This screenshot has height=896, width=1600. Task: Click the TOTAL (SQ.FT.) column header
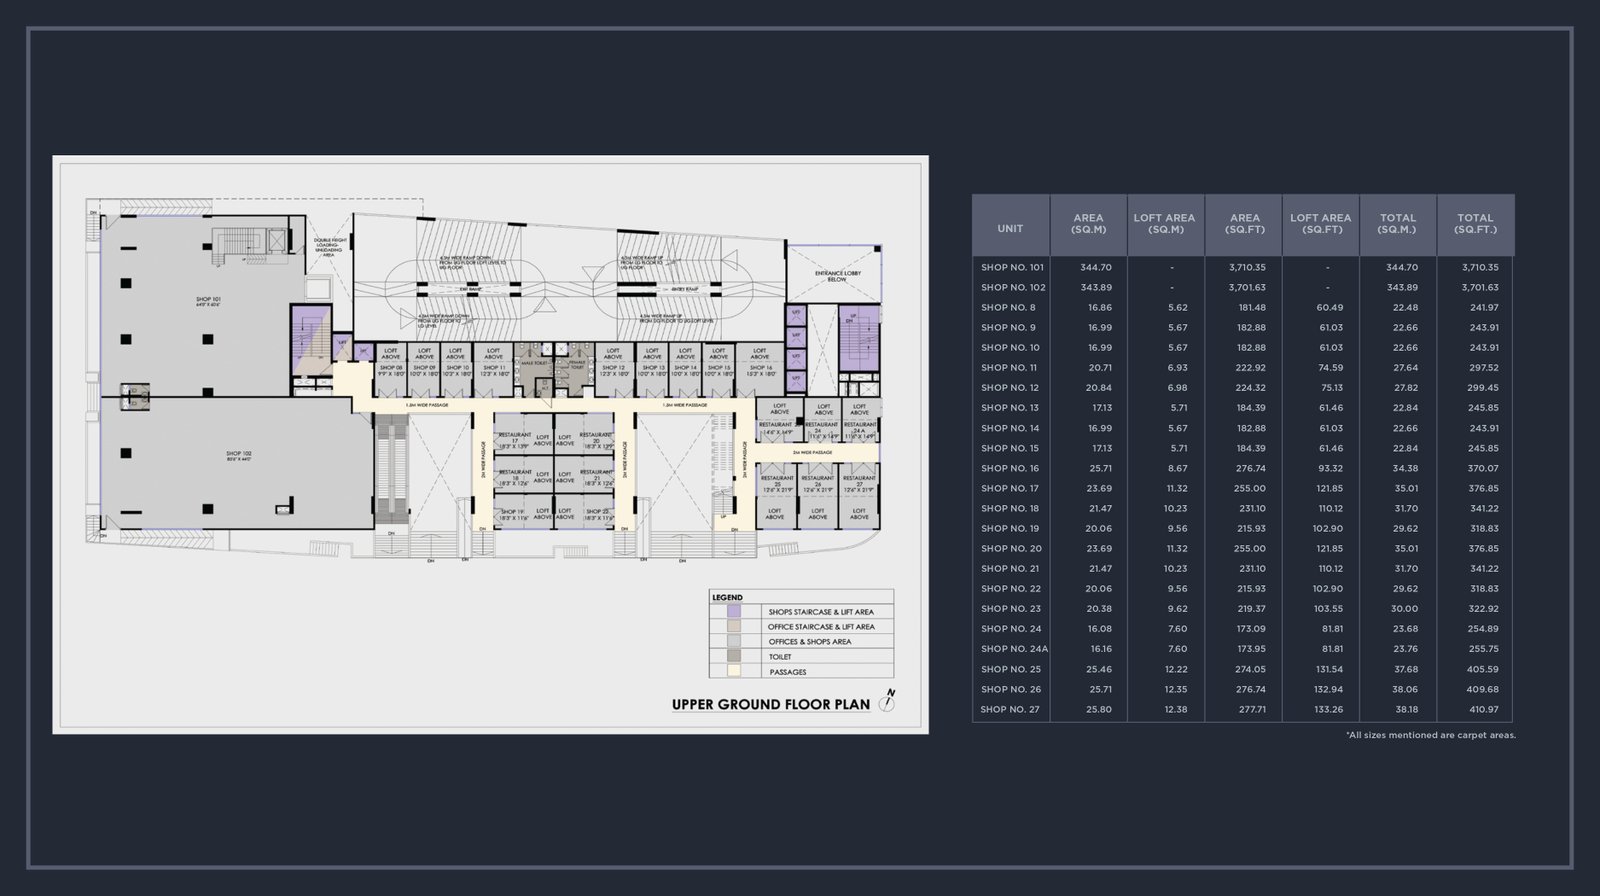1474,223
